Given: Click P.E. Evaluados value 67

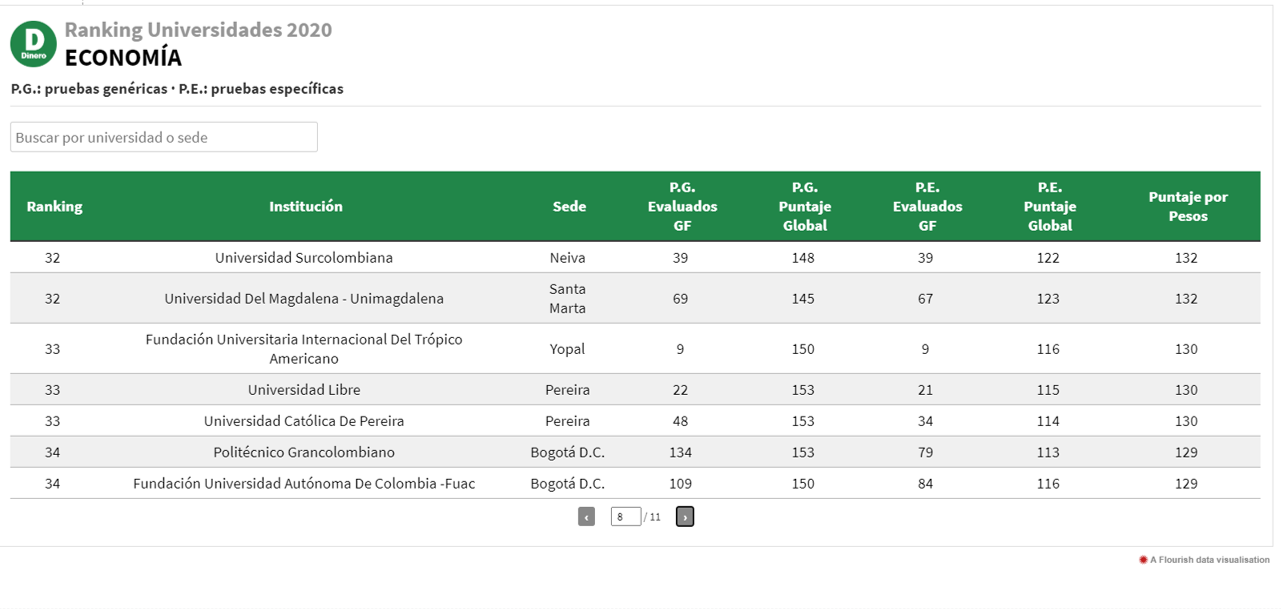Looking at the screenshot, I should pyautogui.click(x=926, y=299).
